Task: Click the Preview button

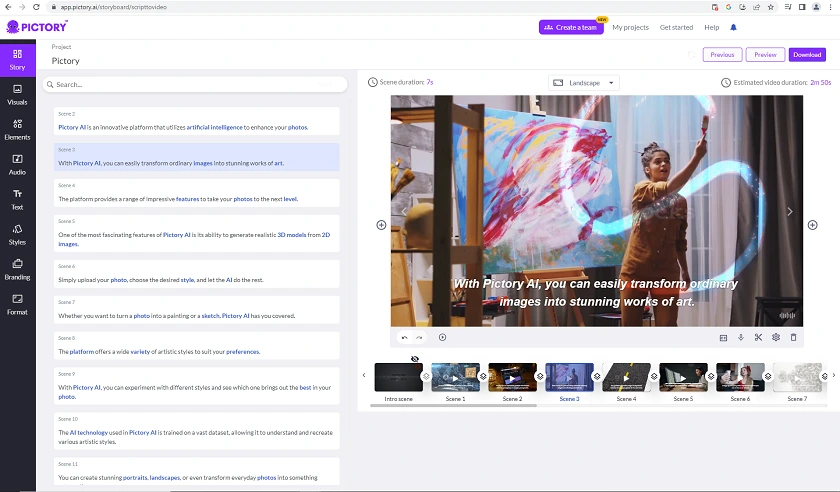Action: coord(765,55)
